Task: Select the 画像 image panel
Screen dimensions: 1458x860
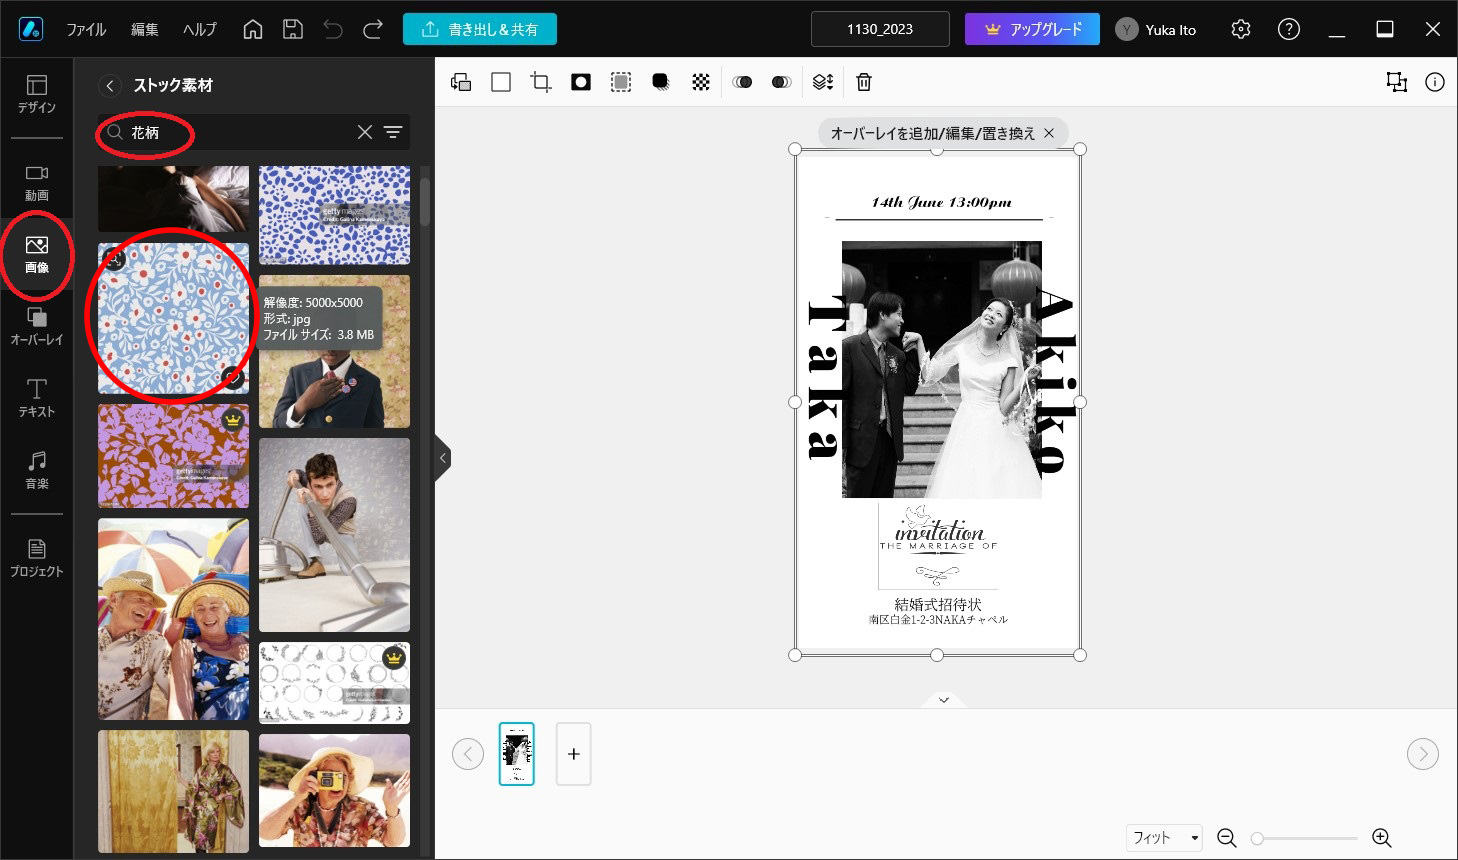Action: click(37, 255)
